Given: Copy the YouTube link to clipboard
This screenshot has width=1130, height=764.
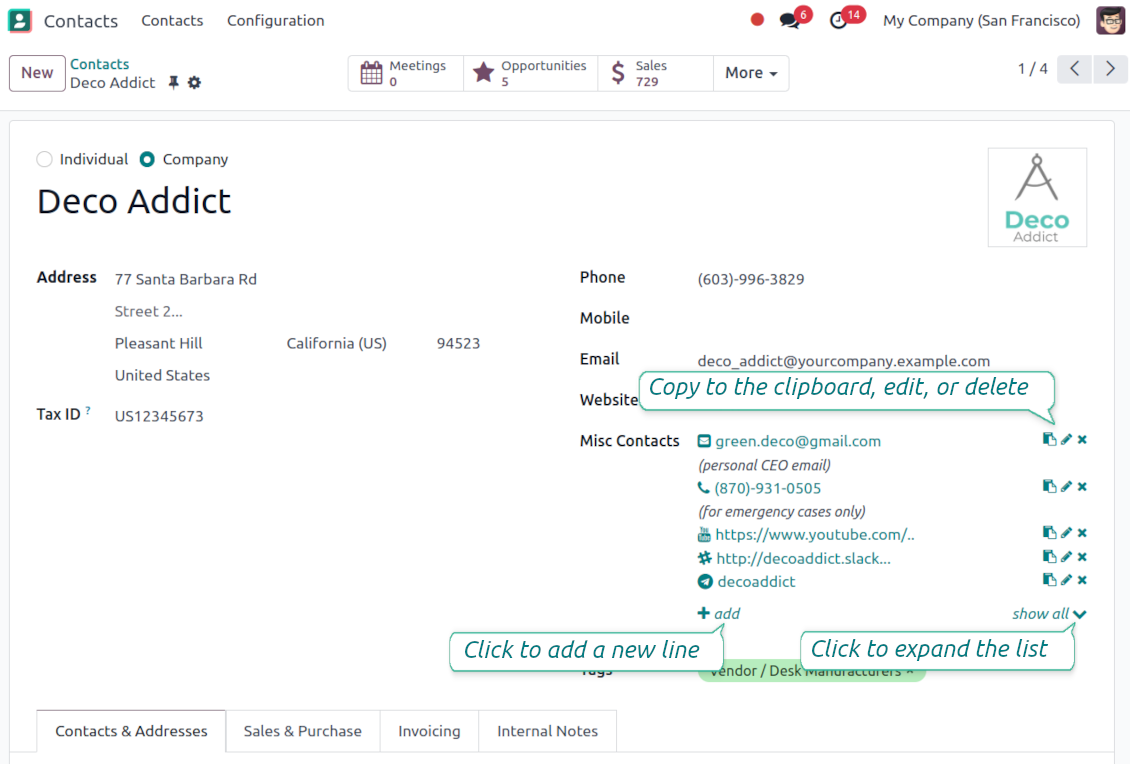Looking at the screenshot, I should click(x=1049, y=533).
